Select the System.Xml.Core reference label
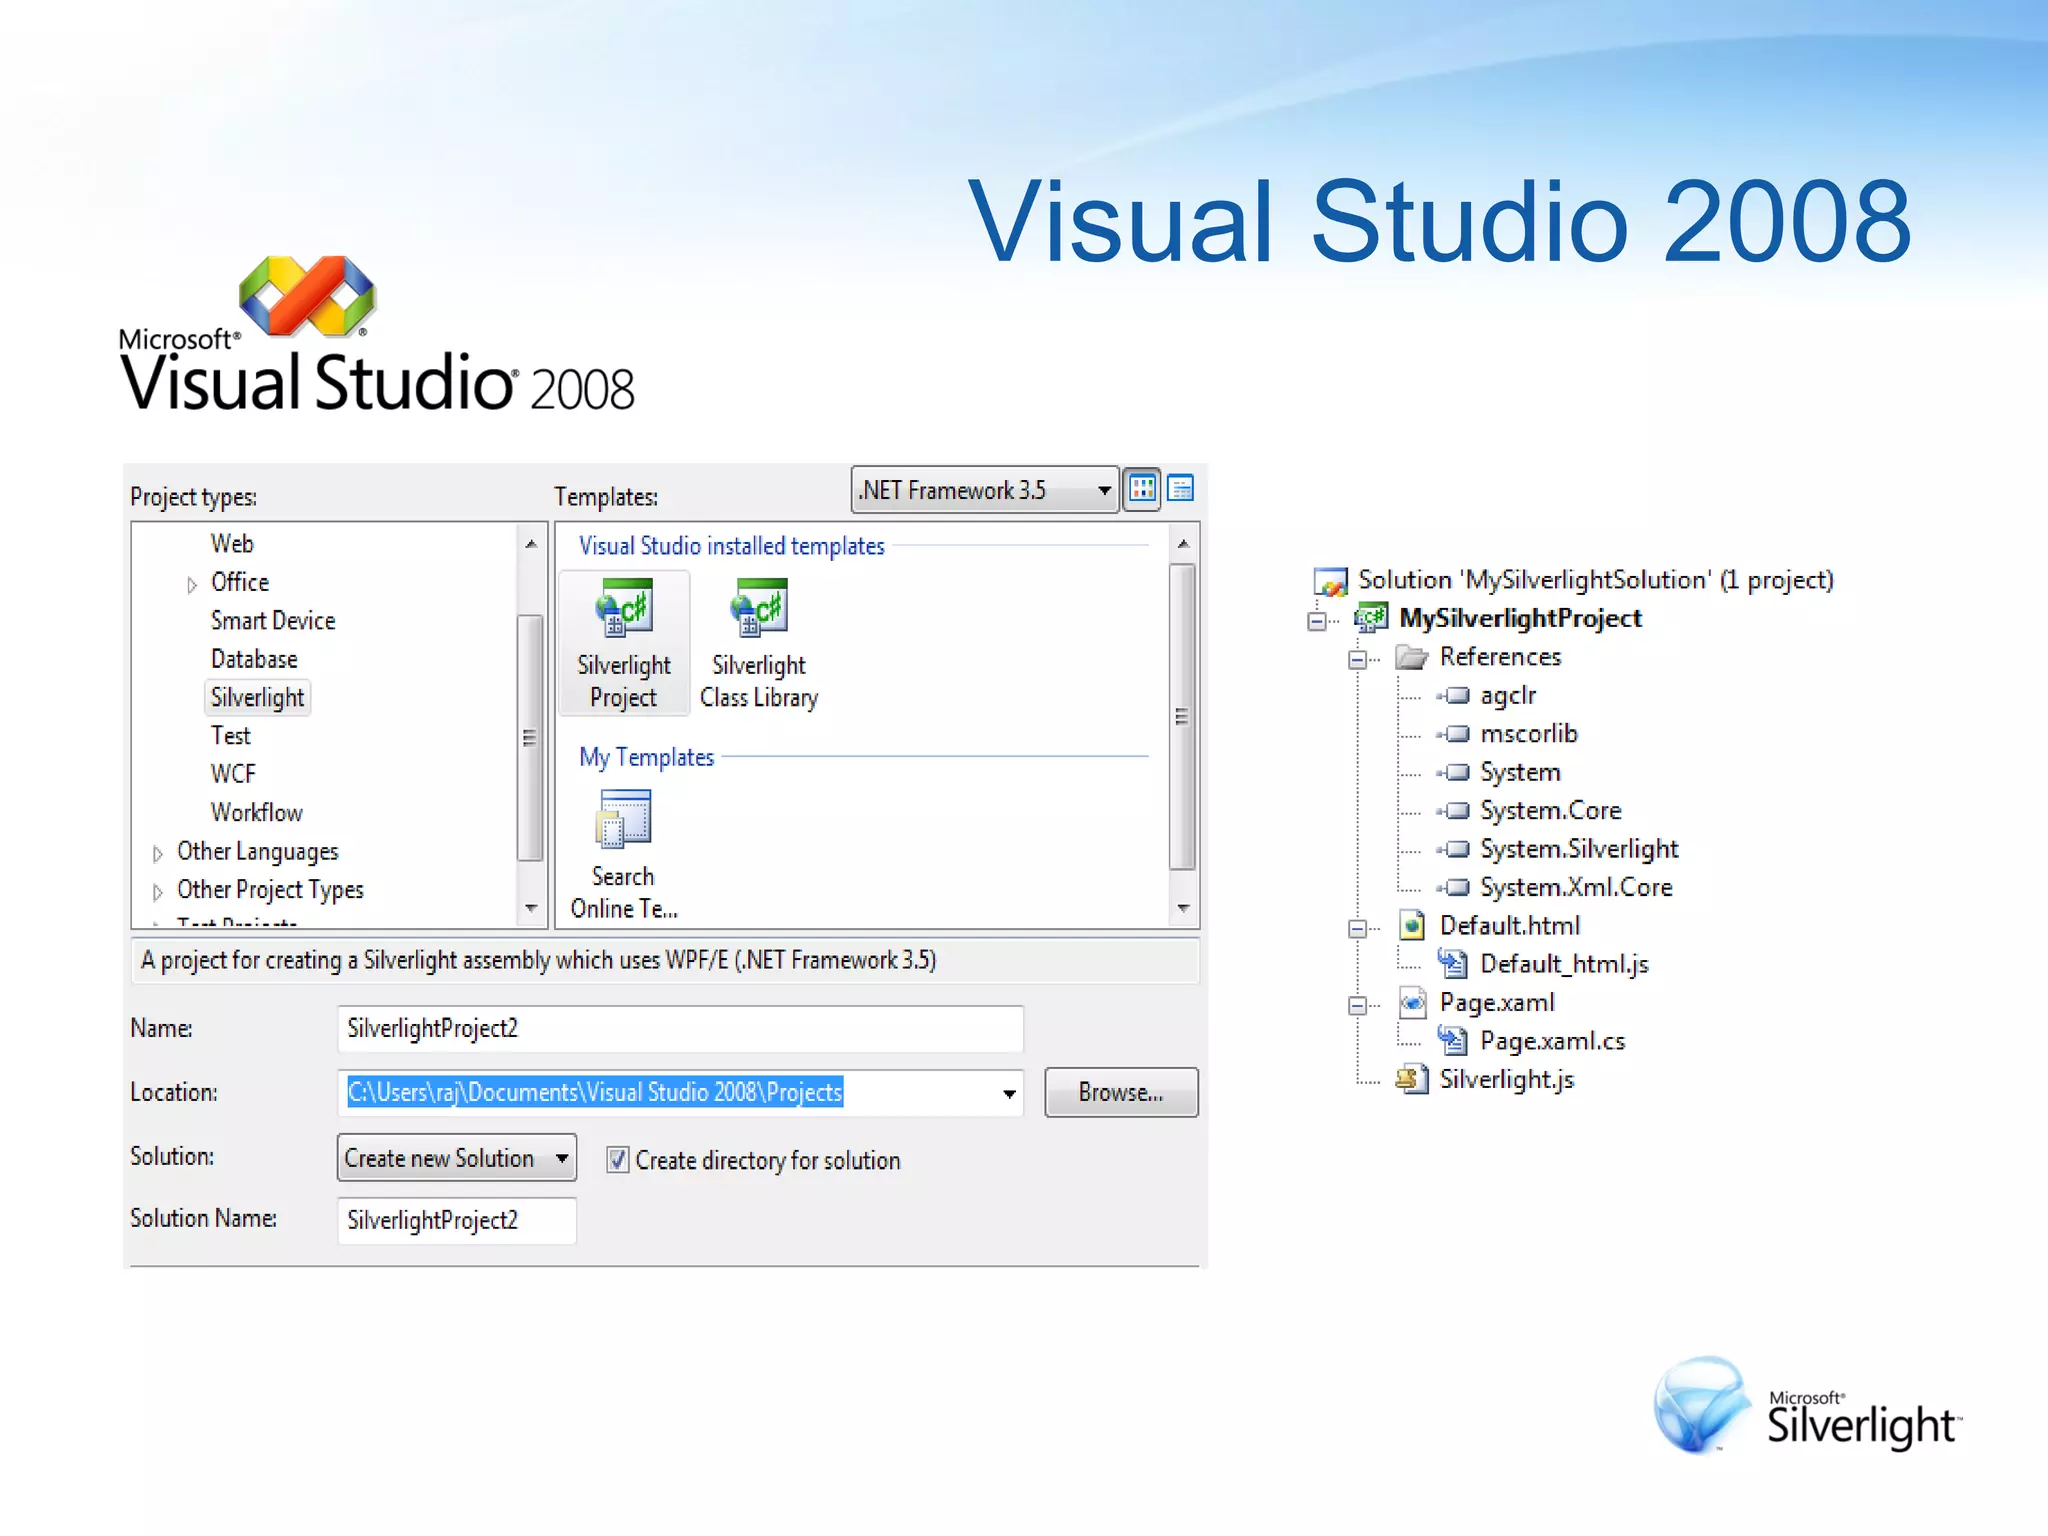The width and height of the screenshot is (2048, 1536). pos(1576,888)
